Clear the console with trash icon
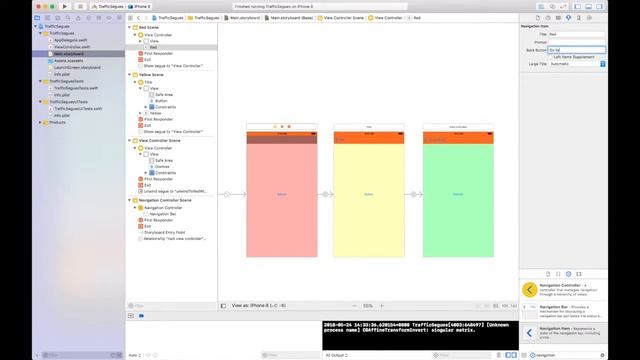 pyautogui.click(x=499, y=355)
